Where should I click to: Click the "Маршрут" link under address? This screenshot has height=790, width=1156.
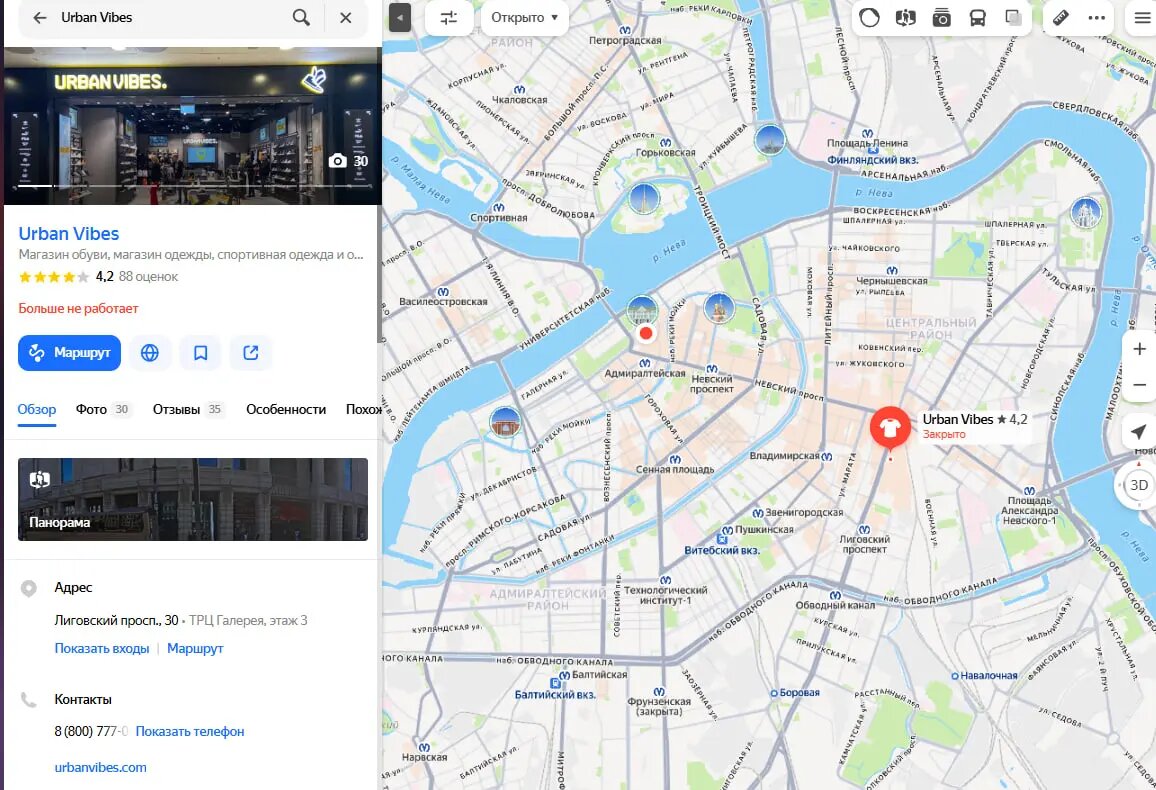[x=195, y=649]
